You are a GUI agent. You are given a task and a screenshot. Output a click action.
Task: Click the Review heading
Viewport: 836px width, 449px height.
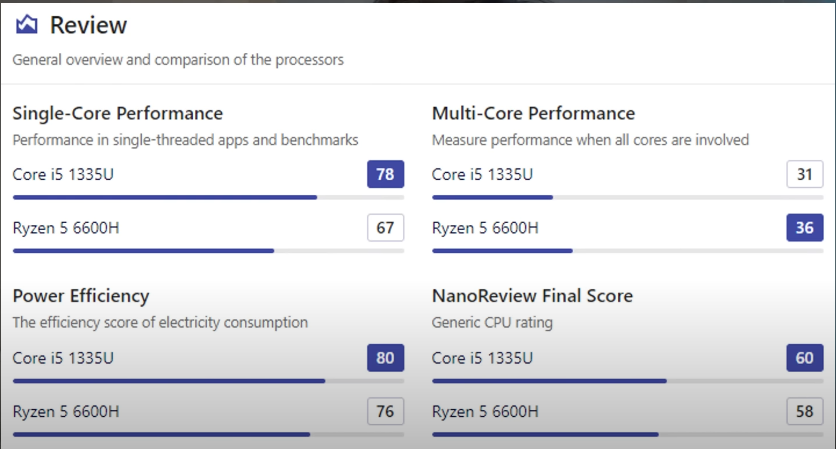pos(89,26)
